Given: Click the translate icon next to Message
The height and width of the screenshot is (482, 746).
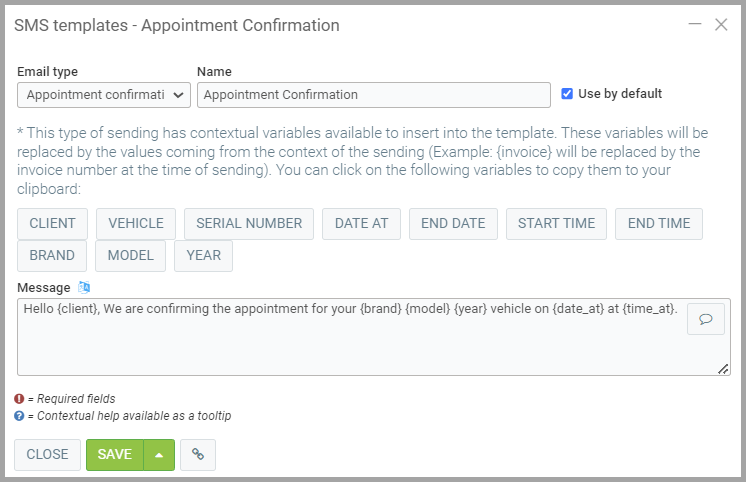Looking at the screenshot, I should pos(84,288).
